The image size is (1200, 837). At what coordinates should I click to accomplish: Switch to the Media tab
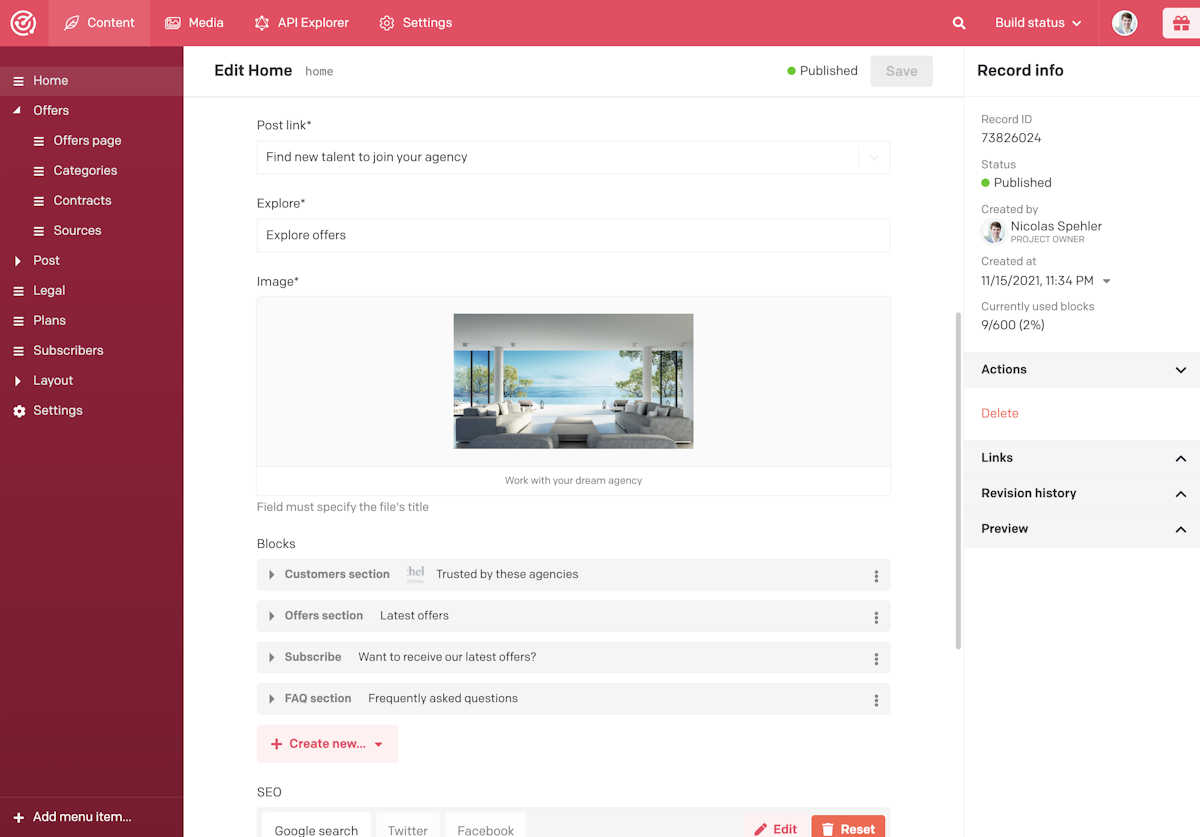tap(194, 23)
